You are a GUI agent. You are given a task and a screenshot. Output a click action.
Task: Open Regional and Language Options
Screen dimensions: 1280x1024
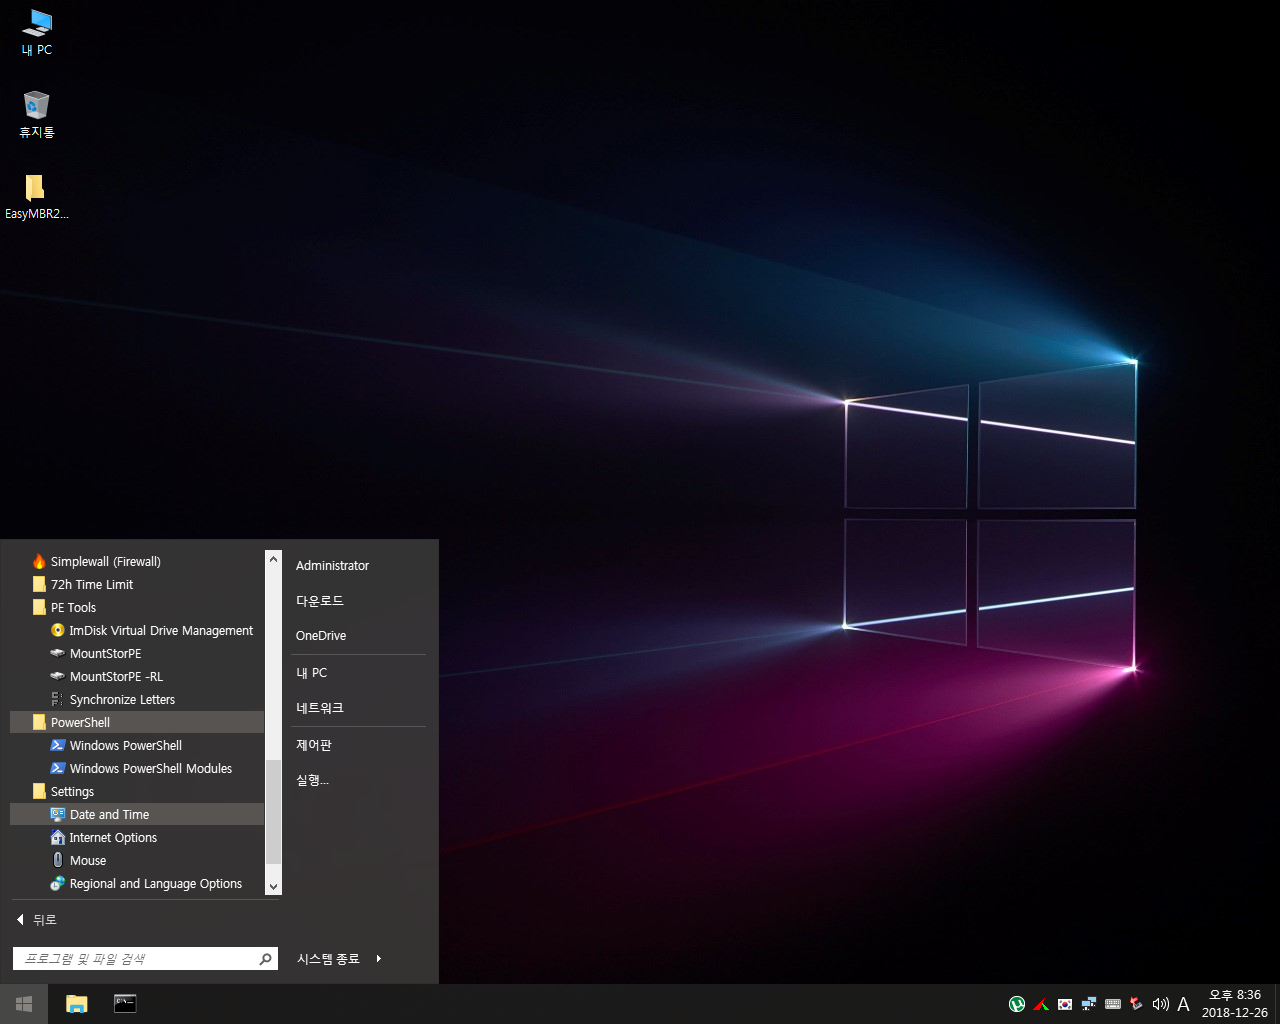[137, 883]
